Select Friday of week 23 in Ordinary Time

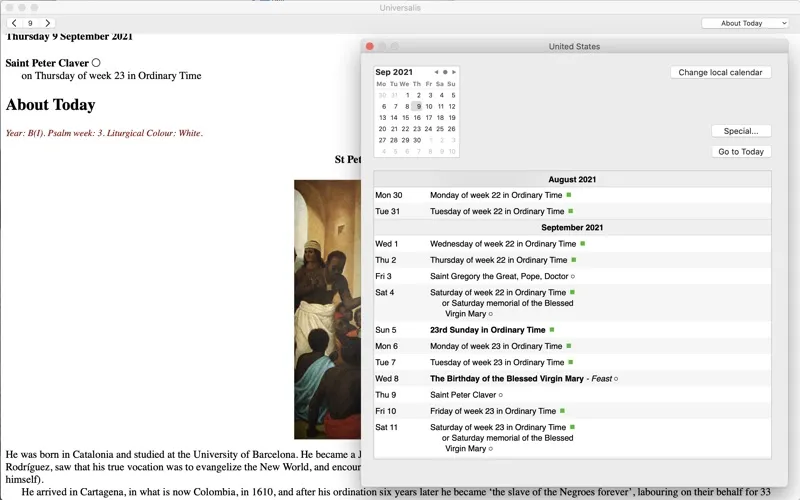click(493, 411)
